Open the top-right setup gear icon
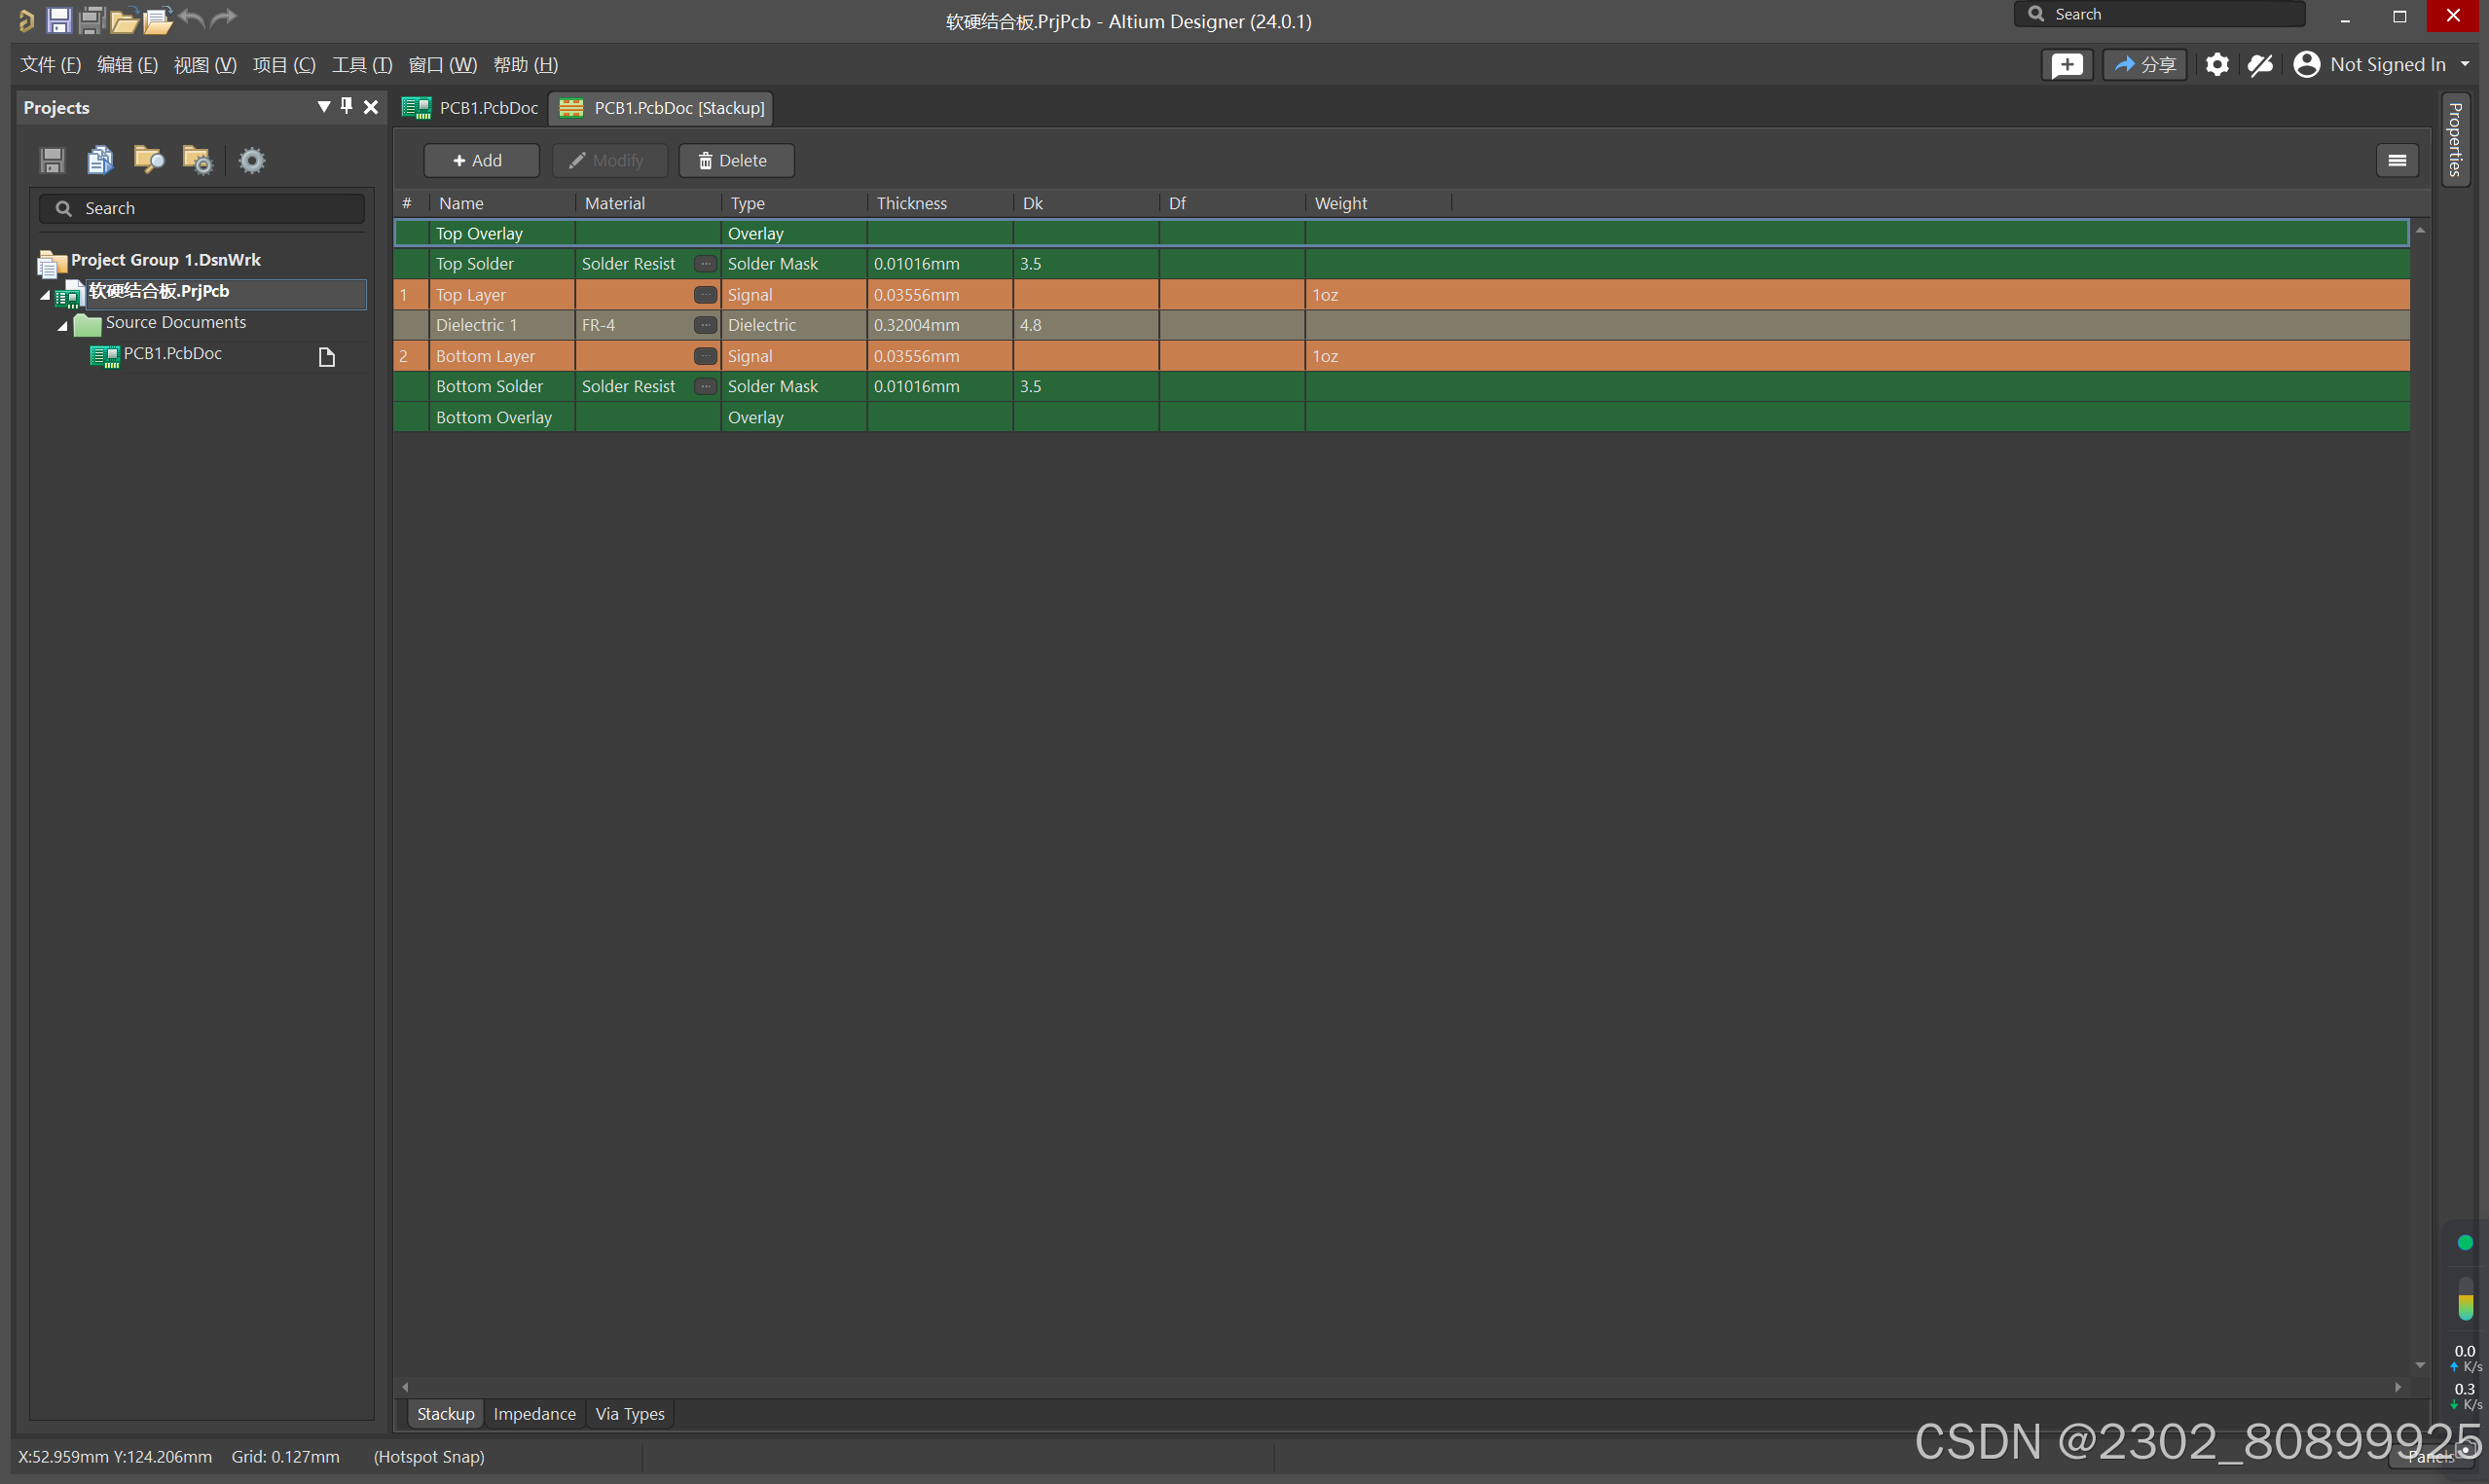The image size is (2489, 1484). [2216, 65]
